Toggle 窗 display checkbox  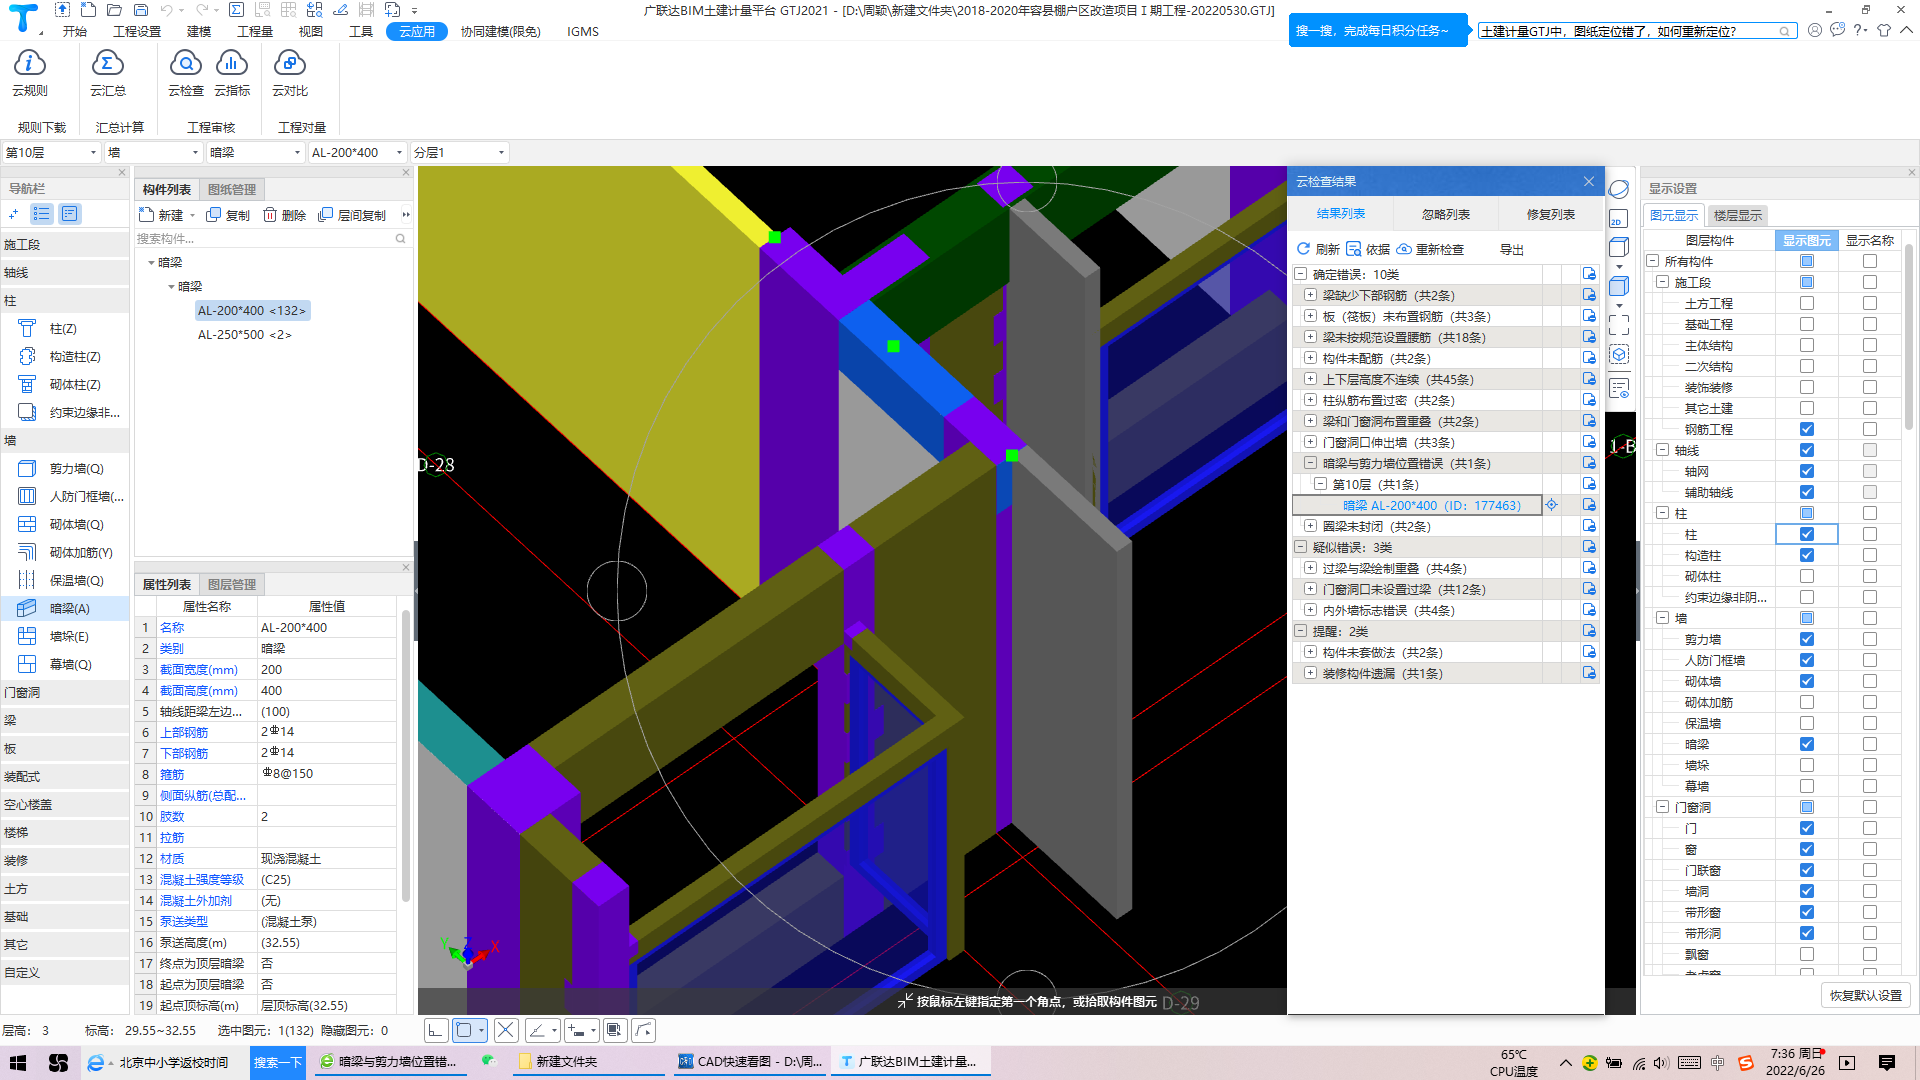pos(1807,849)
